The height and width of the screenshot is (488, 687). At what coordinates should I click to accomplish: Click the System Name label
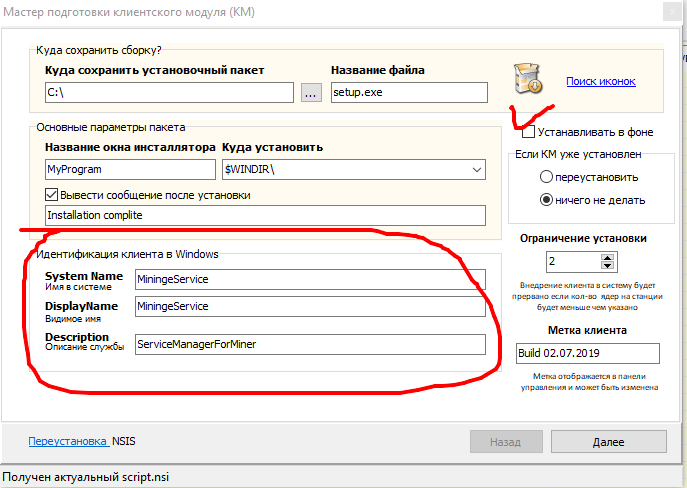pyautogui.click(x=84, y=276)
